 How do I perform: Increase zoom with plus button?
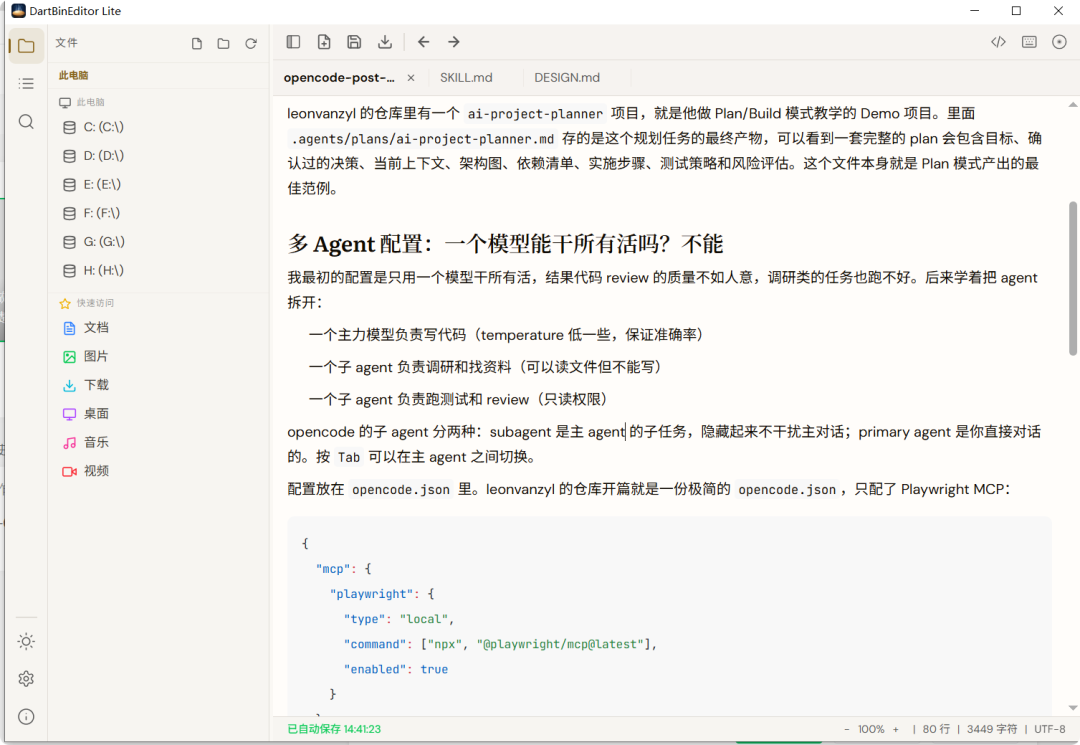click(895, 729)
